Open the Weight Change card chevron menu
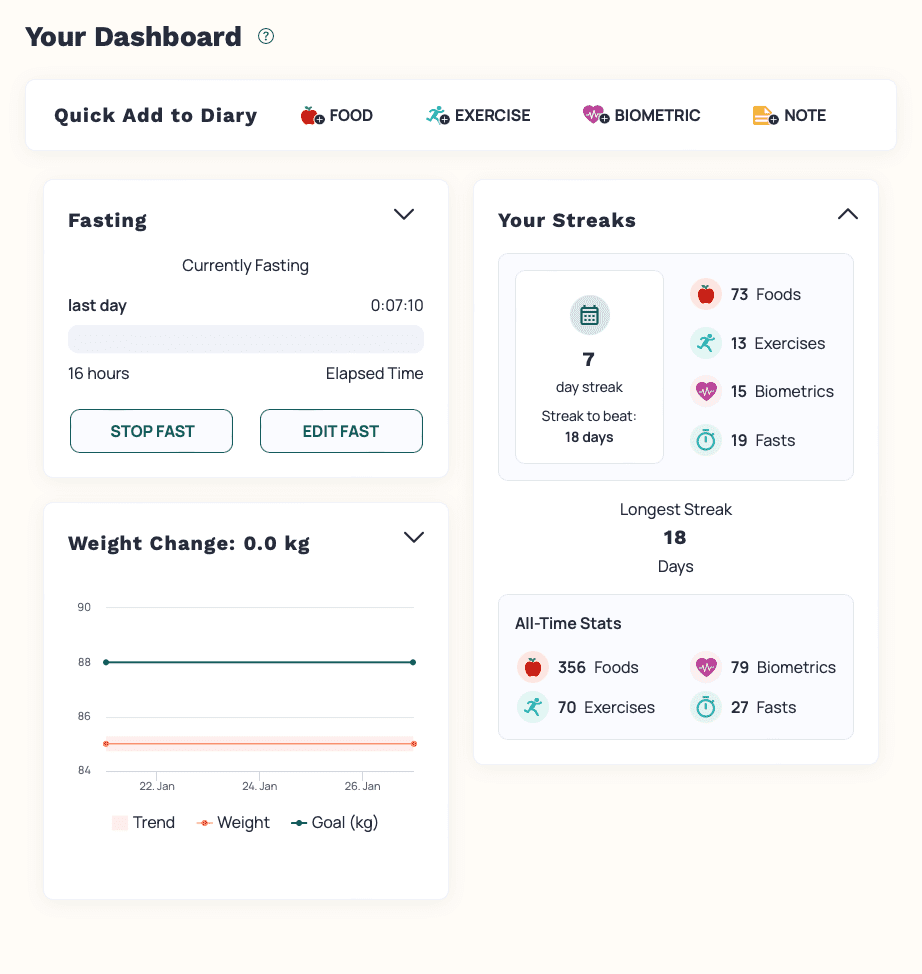Image resolution: width=922 pixels, height=974 pixels. click(x=413, y=538)
